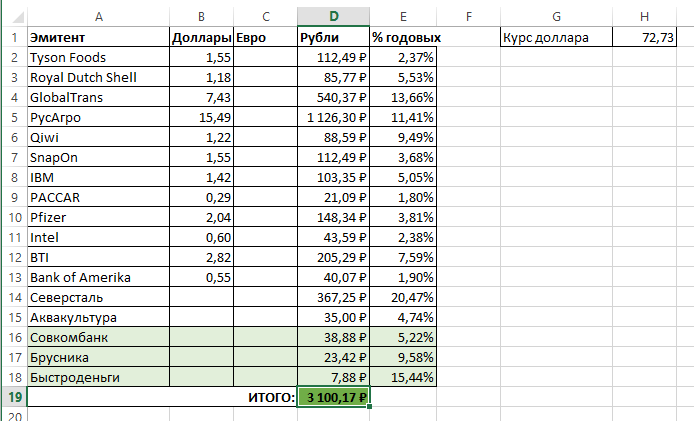Select the 'Быстроденьги' cell
The image size is (694, 421).
(x=98, y=377)
